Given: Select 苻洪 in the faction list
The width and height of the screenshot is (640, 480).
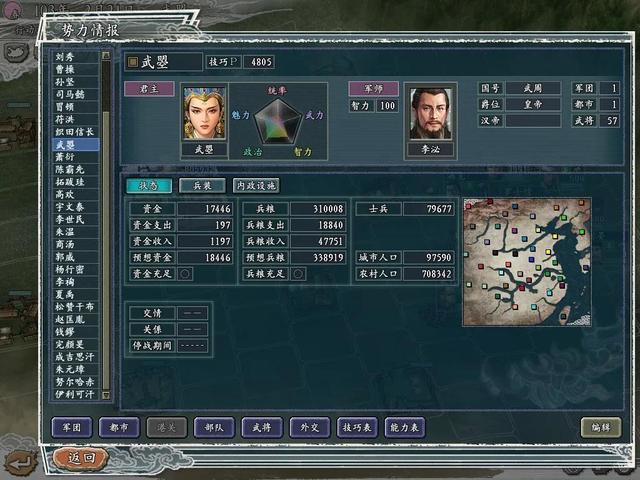Looking at the screenshot, I should 76,119.
